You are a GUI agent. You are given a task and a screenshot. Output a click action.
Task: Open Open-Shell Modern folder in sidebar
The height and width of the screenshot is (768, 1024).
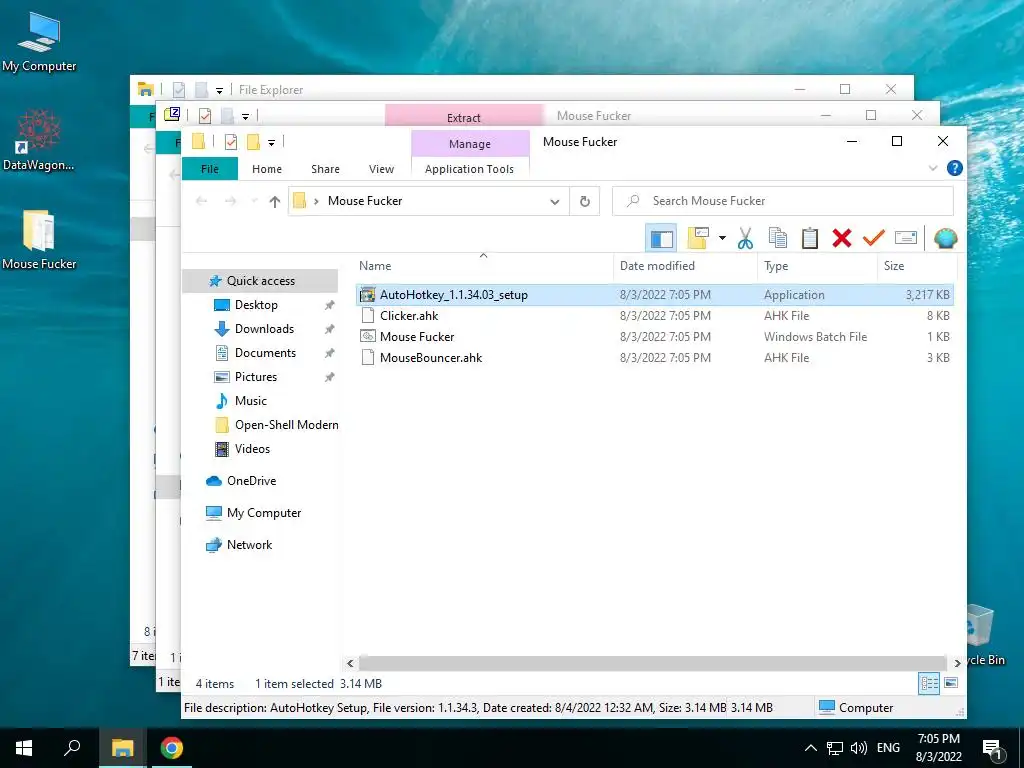(286, 425)
